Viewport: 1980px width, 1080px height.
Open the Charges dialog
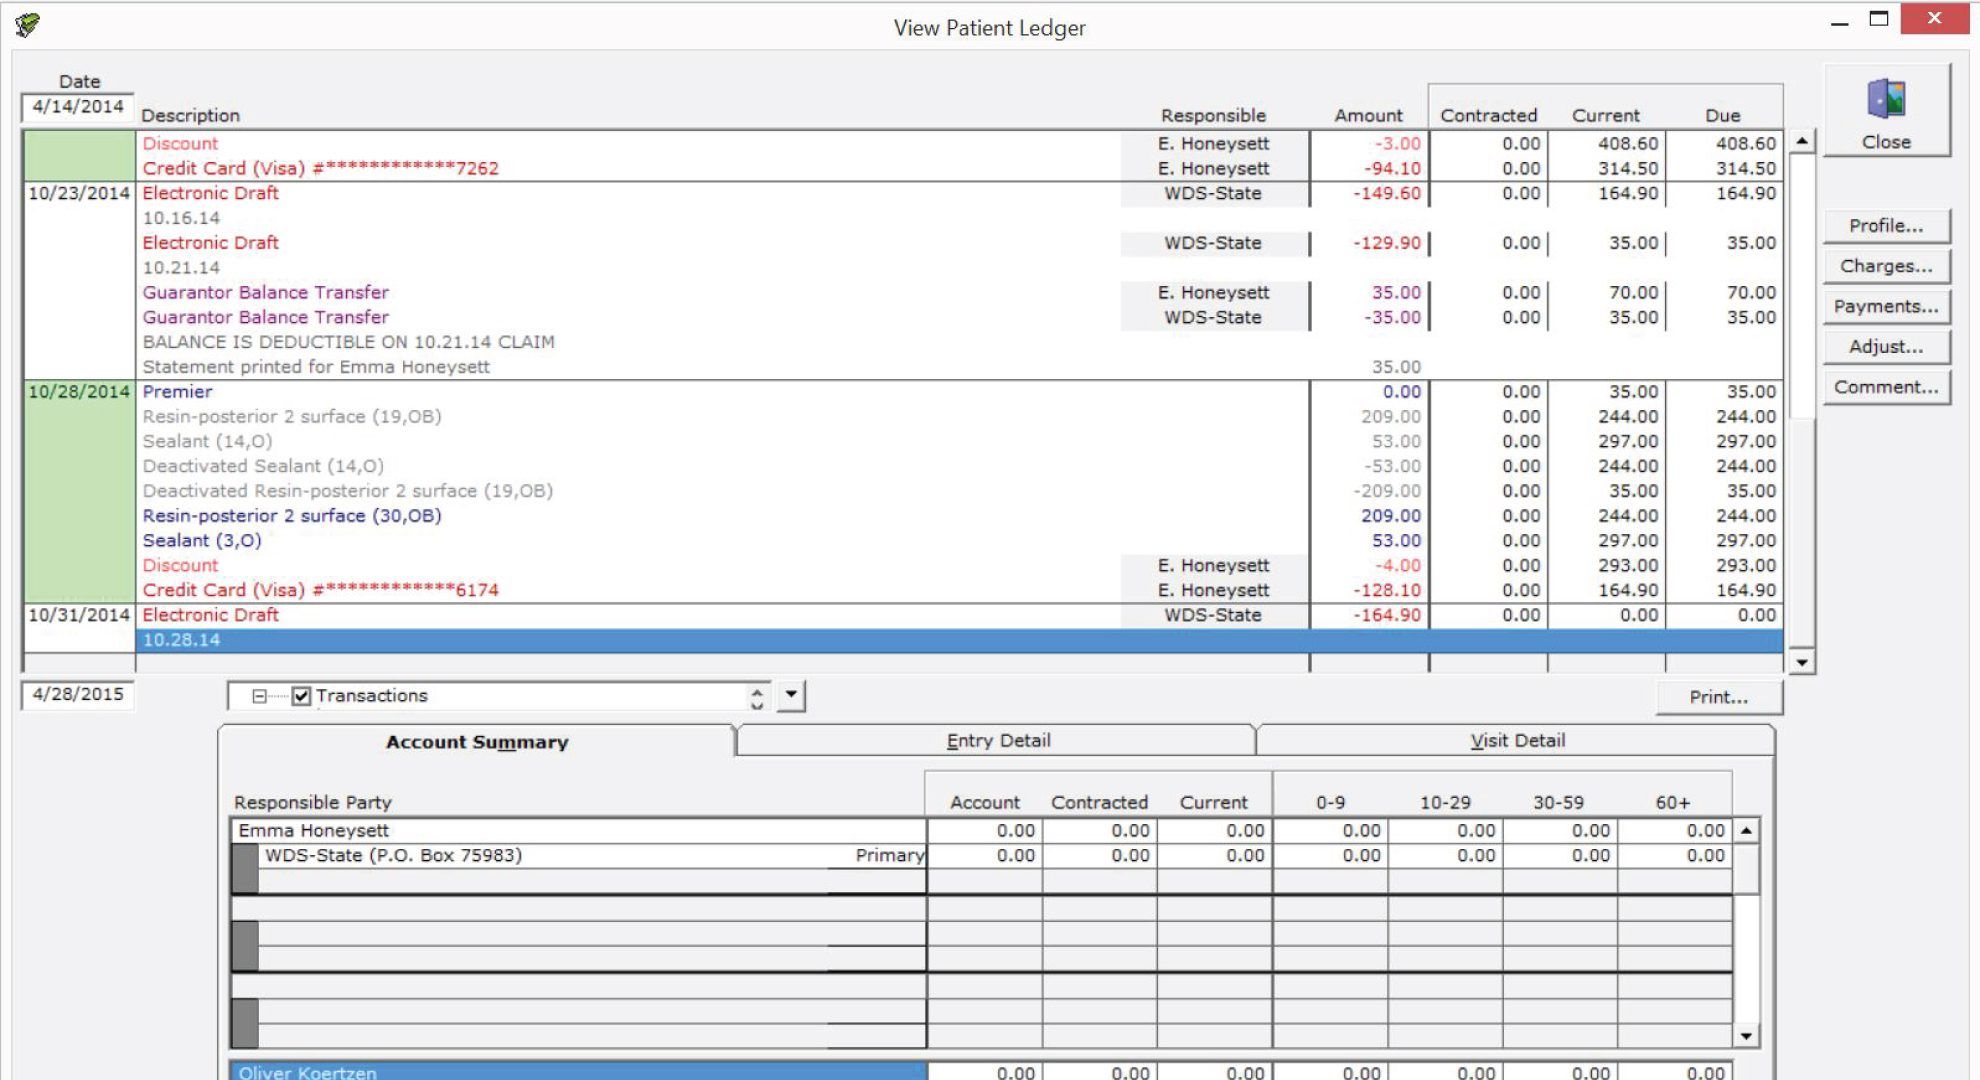coord(1886,266)
